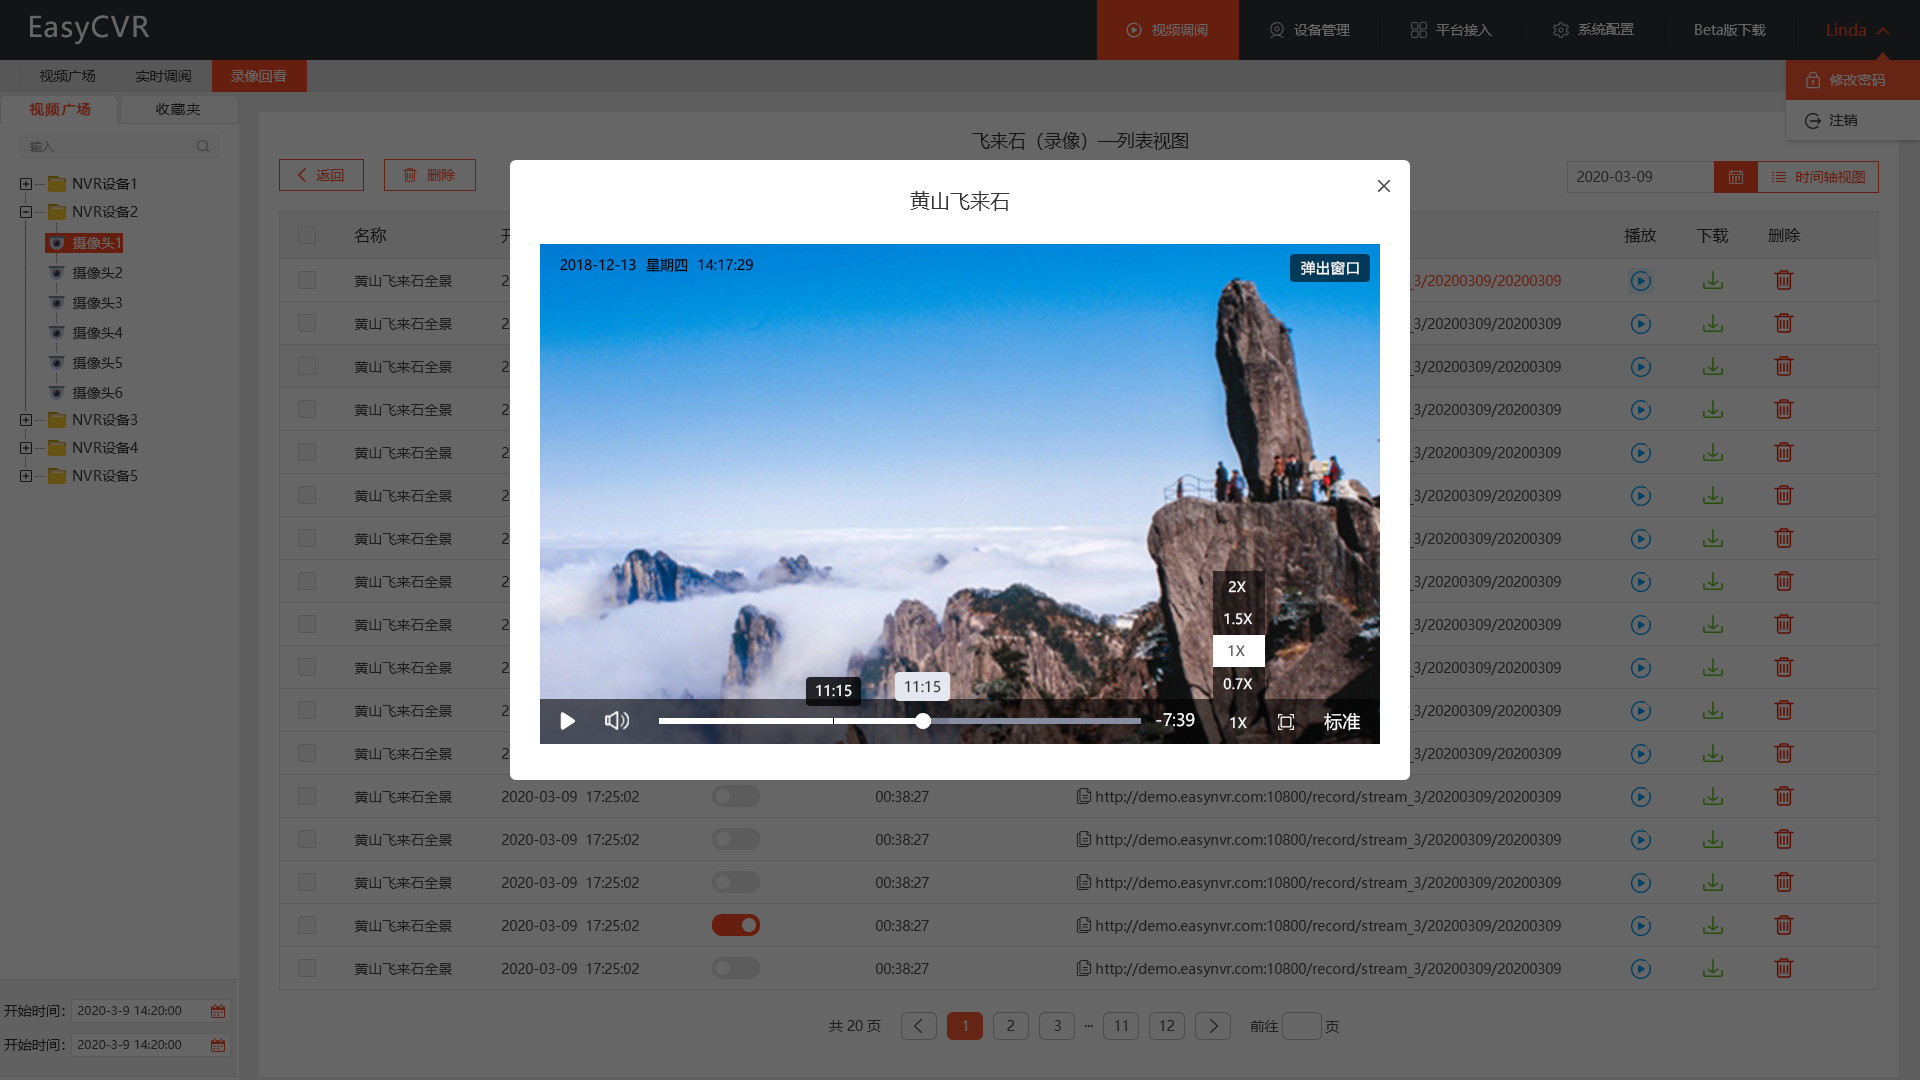Download the first recording in the list
The image size is (1920, 1080).
click(1712, 281)
